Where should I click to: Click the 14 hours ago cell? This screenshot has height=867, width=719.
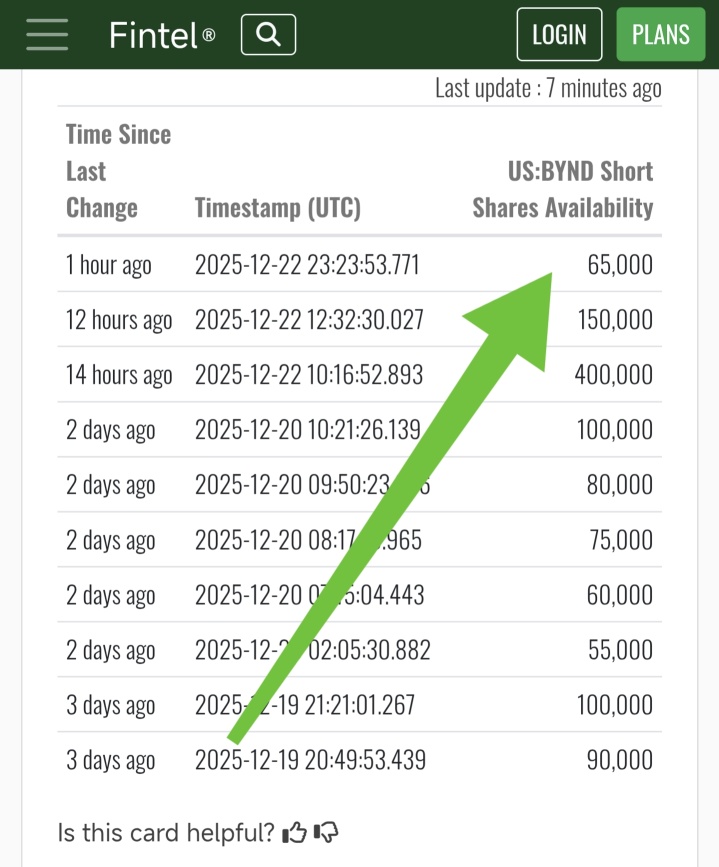click(119, 375)
